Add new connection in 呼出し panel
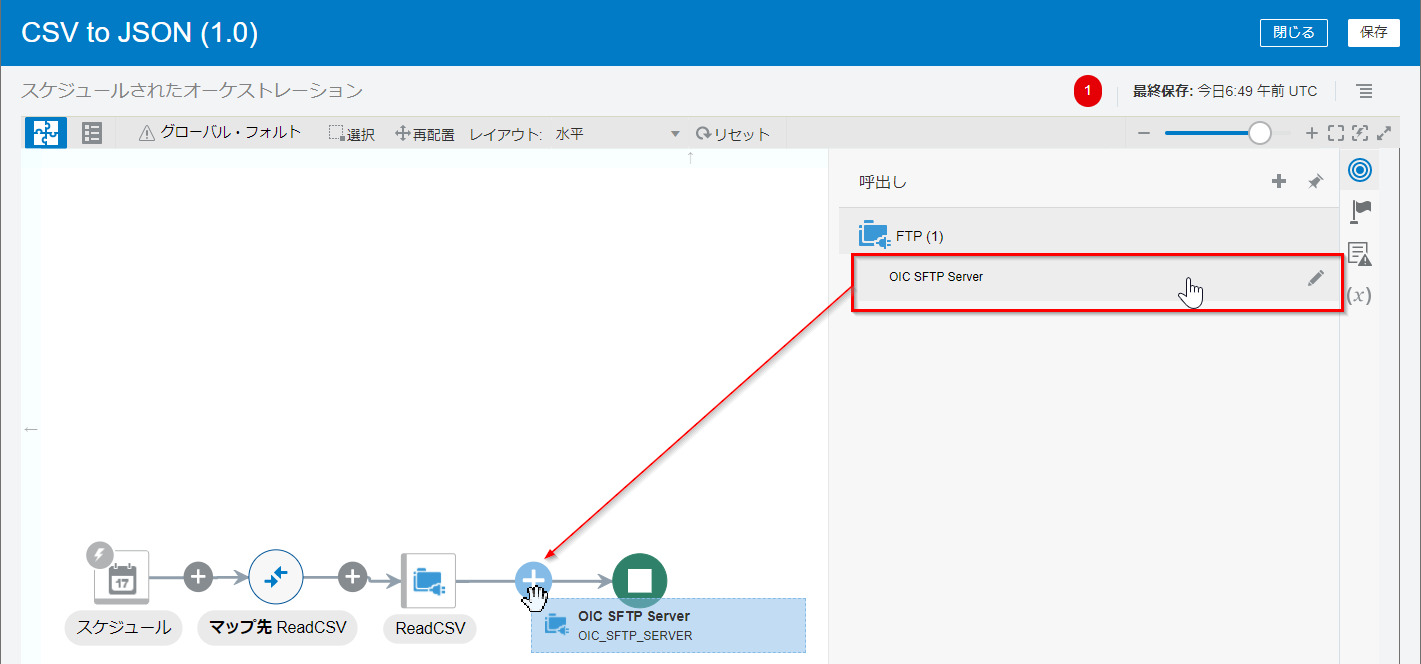The height and width of the screenshot is (664, 1421). pos(1278,182)
